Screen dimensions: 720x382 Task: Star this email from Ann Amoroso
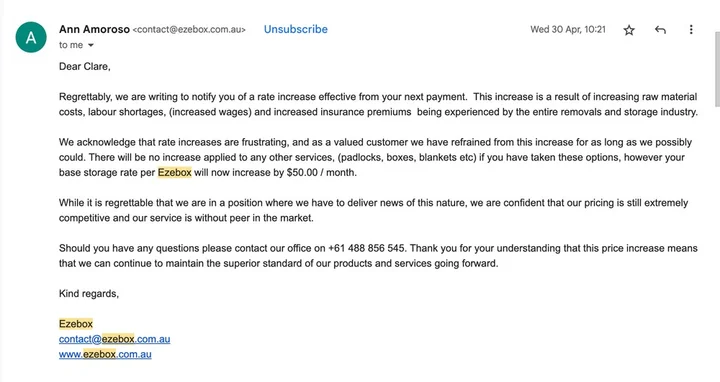click(629, 30)
